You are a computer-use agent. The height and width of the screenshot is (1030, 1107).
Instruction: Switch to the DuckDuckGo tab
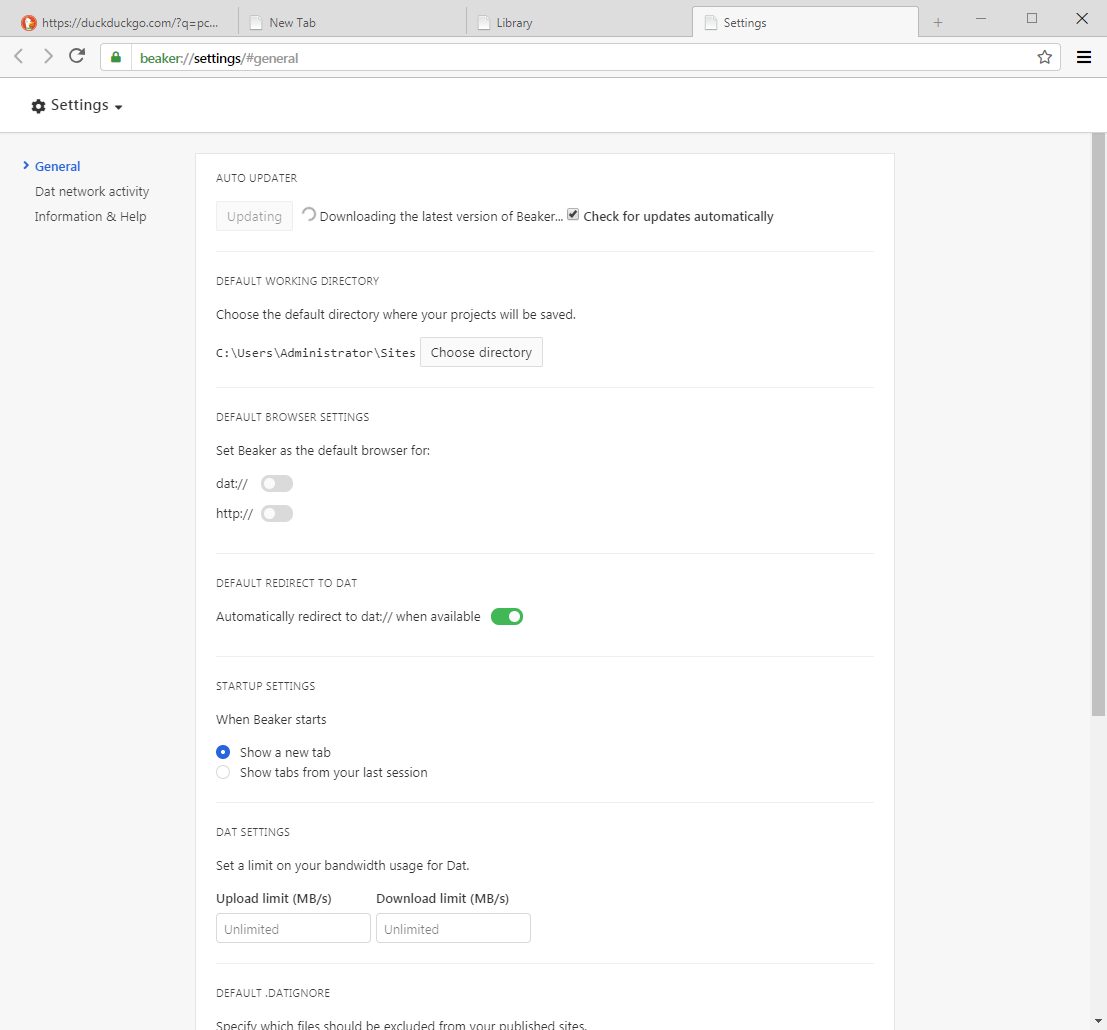tap(123, 22)
